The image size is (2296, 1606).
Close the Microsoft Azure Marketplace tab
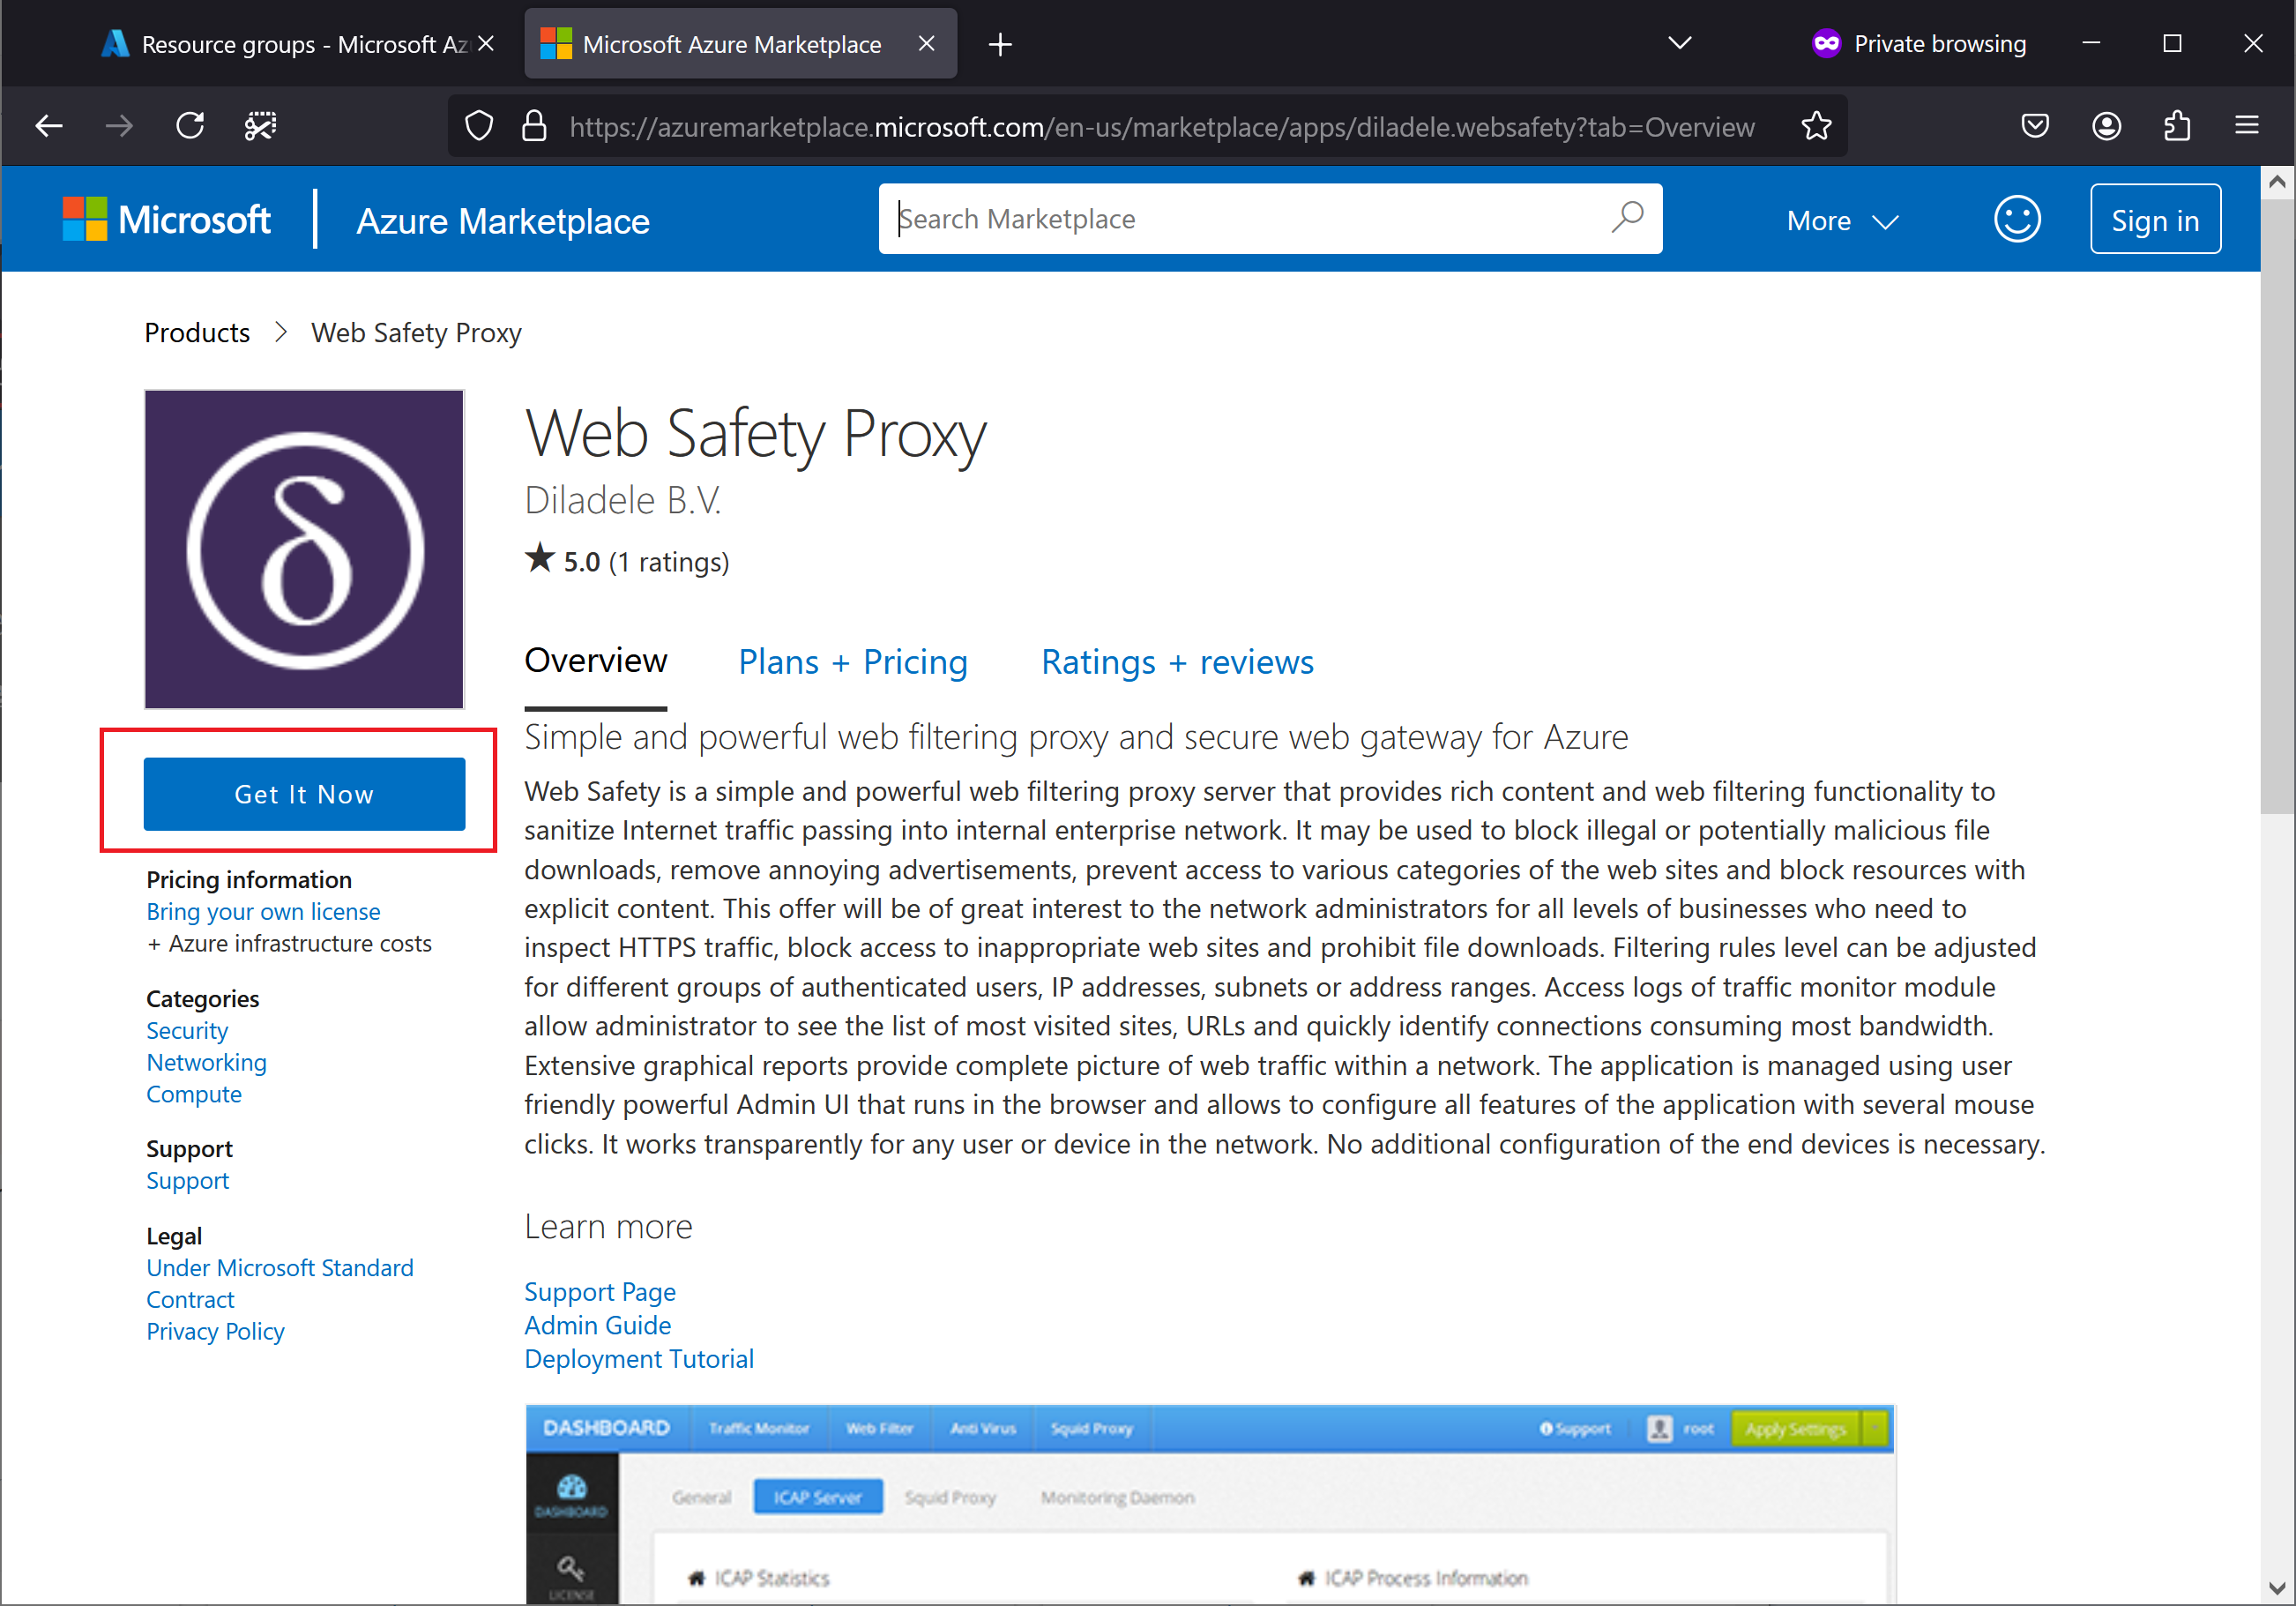click(926, 44)
